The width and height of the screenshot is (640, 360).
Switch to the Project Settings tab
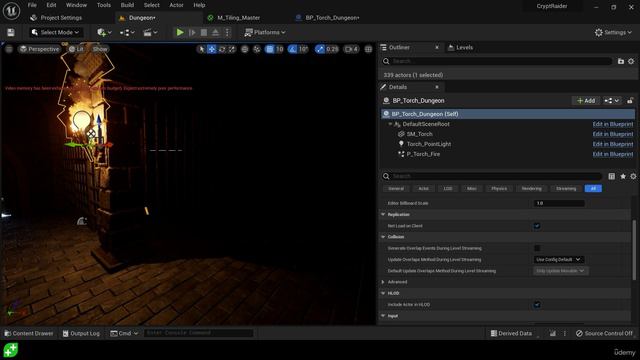click(61, 18)
